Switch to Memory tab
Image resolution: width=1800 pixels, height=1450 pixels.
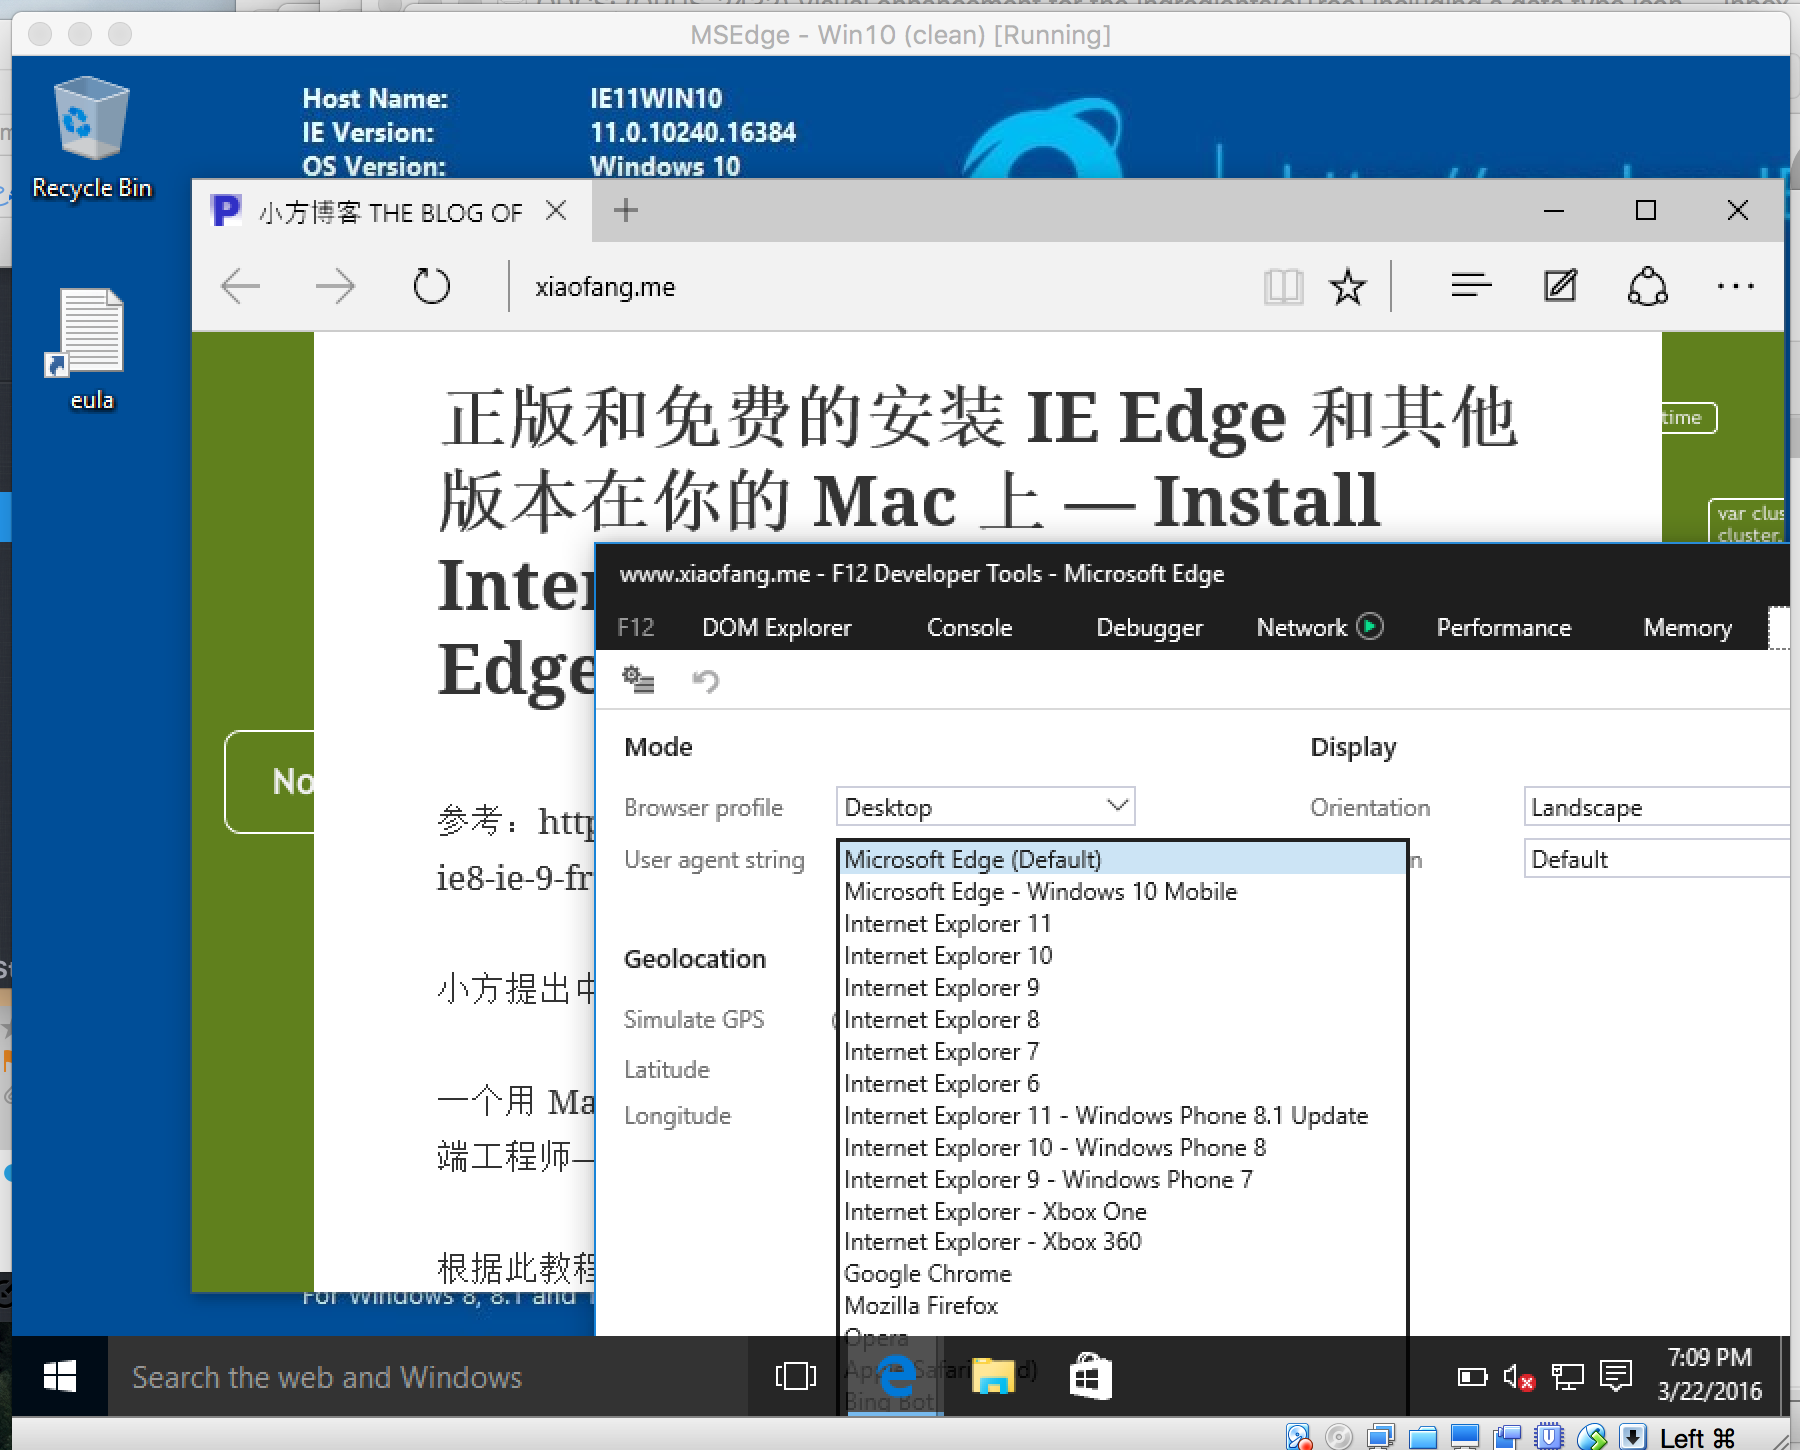[x=1687, y=627]
